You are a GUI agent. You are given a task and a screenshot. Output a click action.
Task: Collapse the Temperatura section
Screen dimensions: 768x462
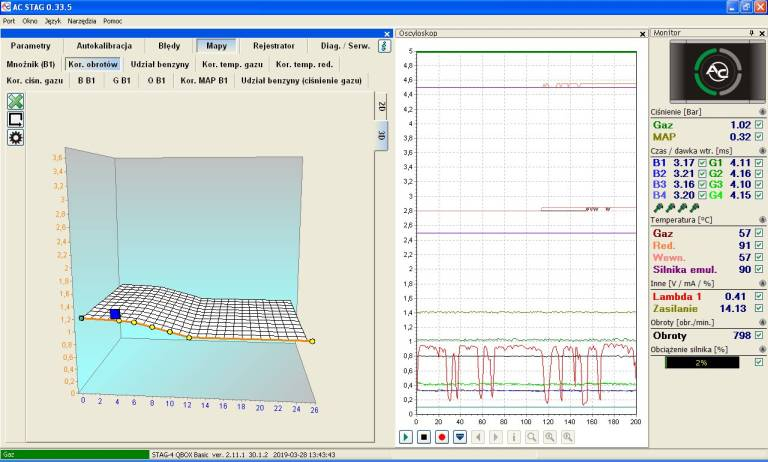762,220
